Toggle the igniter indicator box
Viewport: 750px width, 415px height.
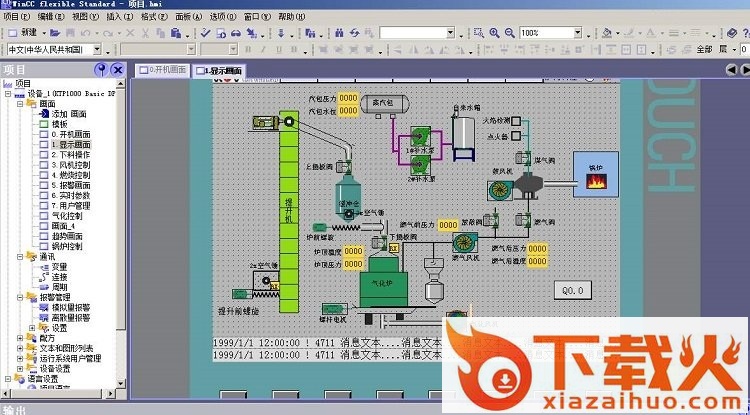tap(518, 135)
